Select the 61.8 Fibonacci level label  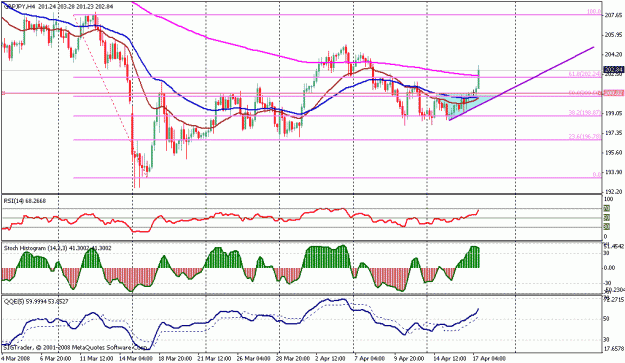click(585, 74)
